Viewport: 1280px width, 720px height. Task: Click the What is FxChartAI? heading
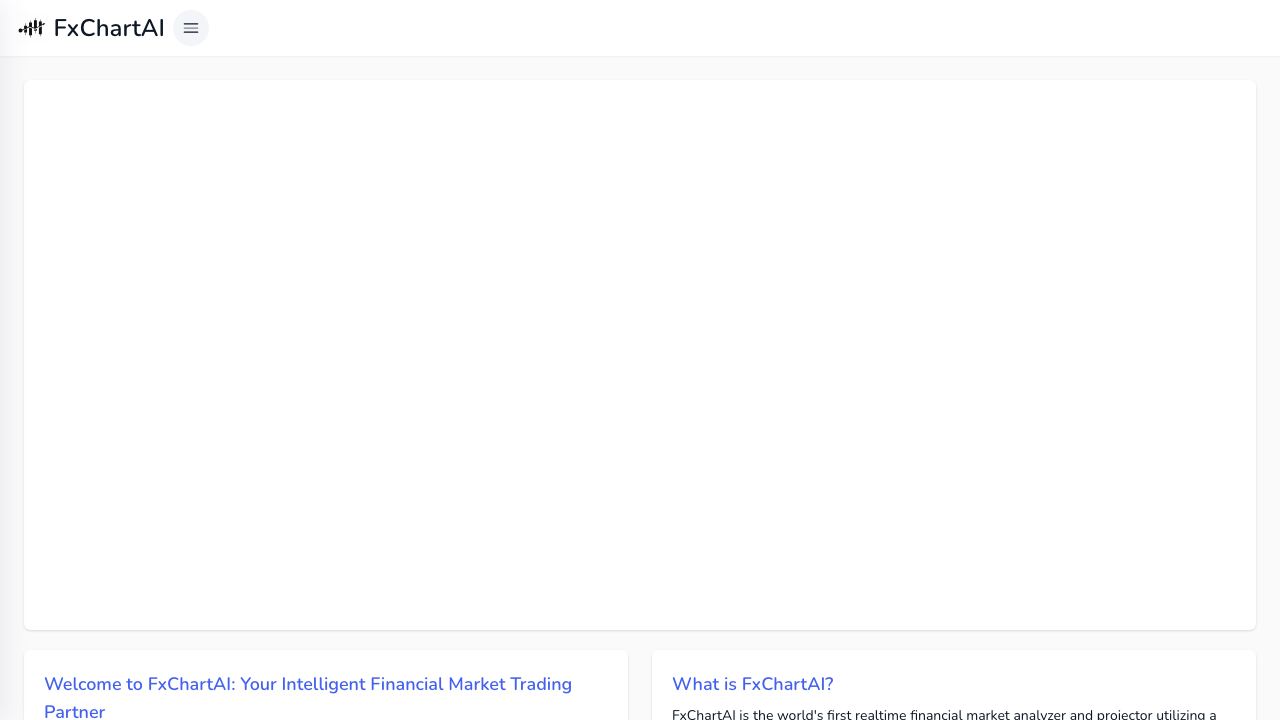tap(753, 684)
